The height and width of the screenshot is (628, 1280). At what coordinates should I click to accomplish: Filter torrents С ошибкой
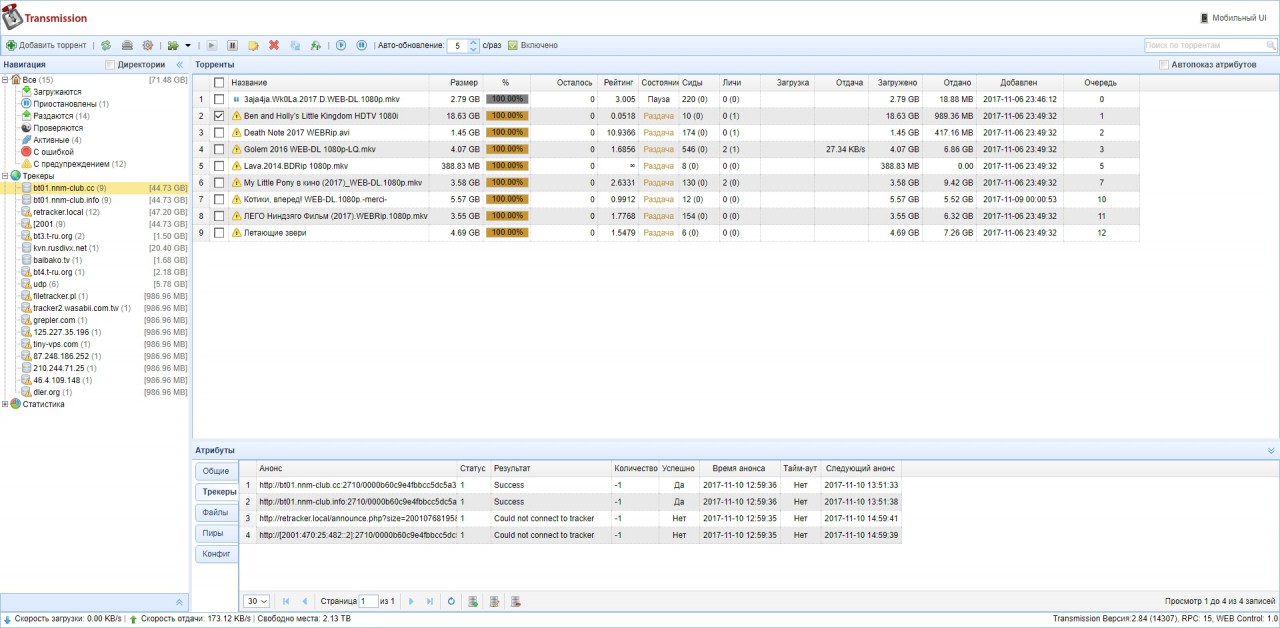tap(53, 152)
